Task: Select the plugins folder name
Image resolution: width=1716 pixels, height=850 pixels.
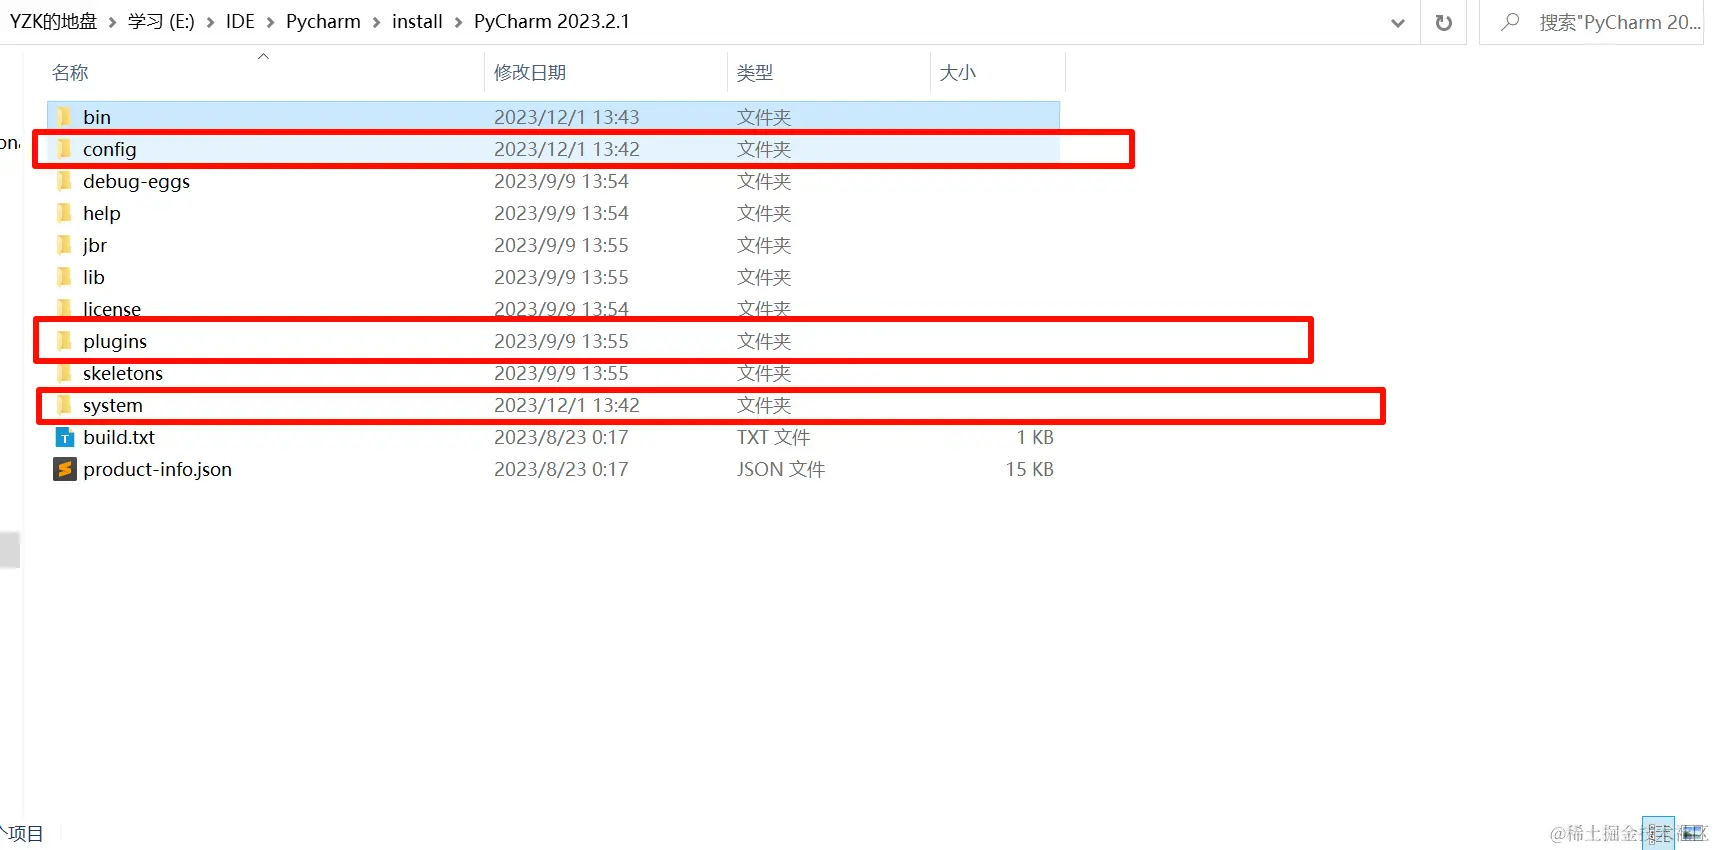Action: tap(115, 341)
